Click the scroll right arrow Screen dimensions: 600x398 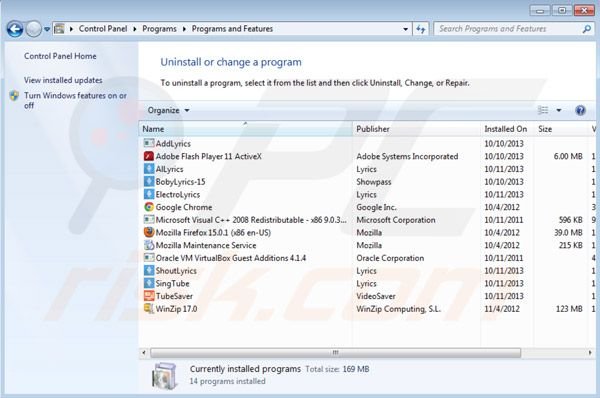pyautogui.click(x=590, y=352)
